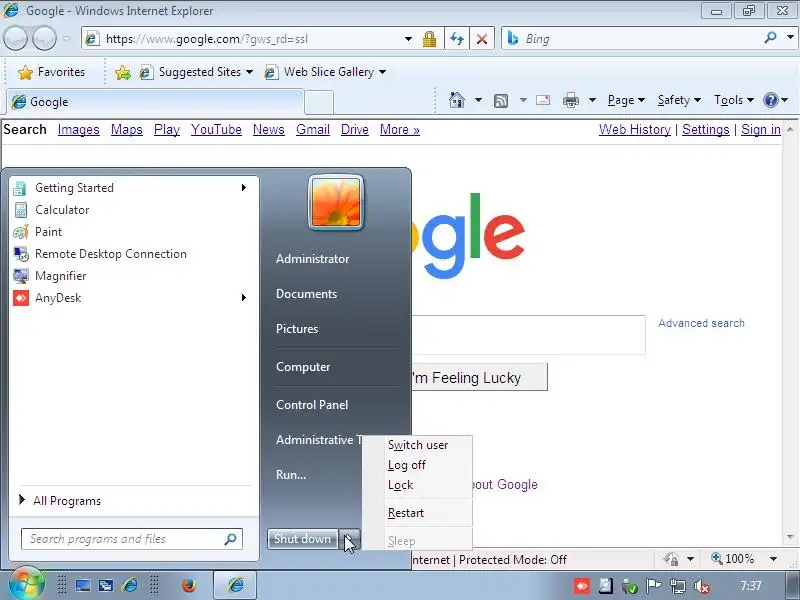The width and height of the screenshot is (800, 600).
Task: Launch Firefox from the taskbar
Action: (x=189, y=585)
